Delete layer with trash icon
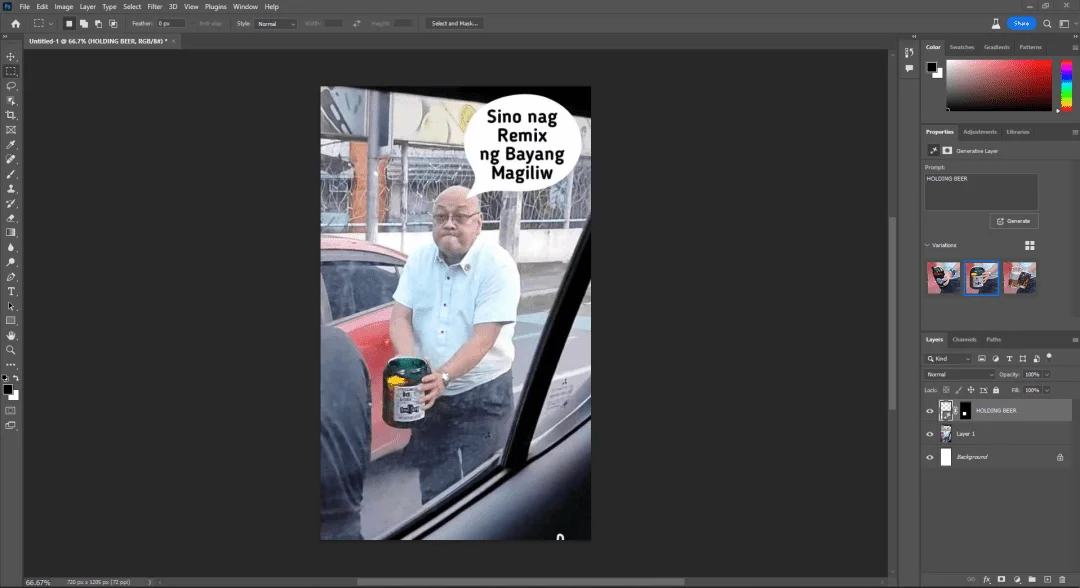 click(1062, 580)
